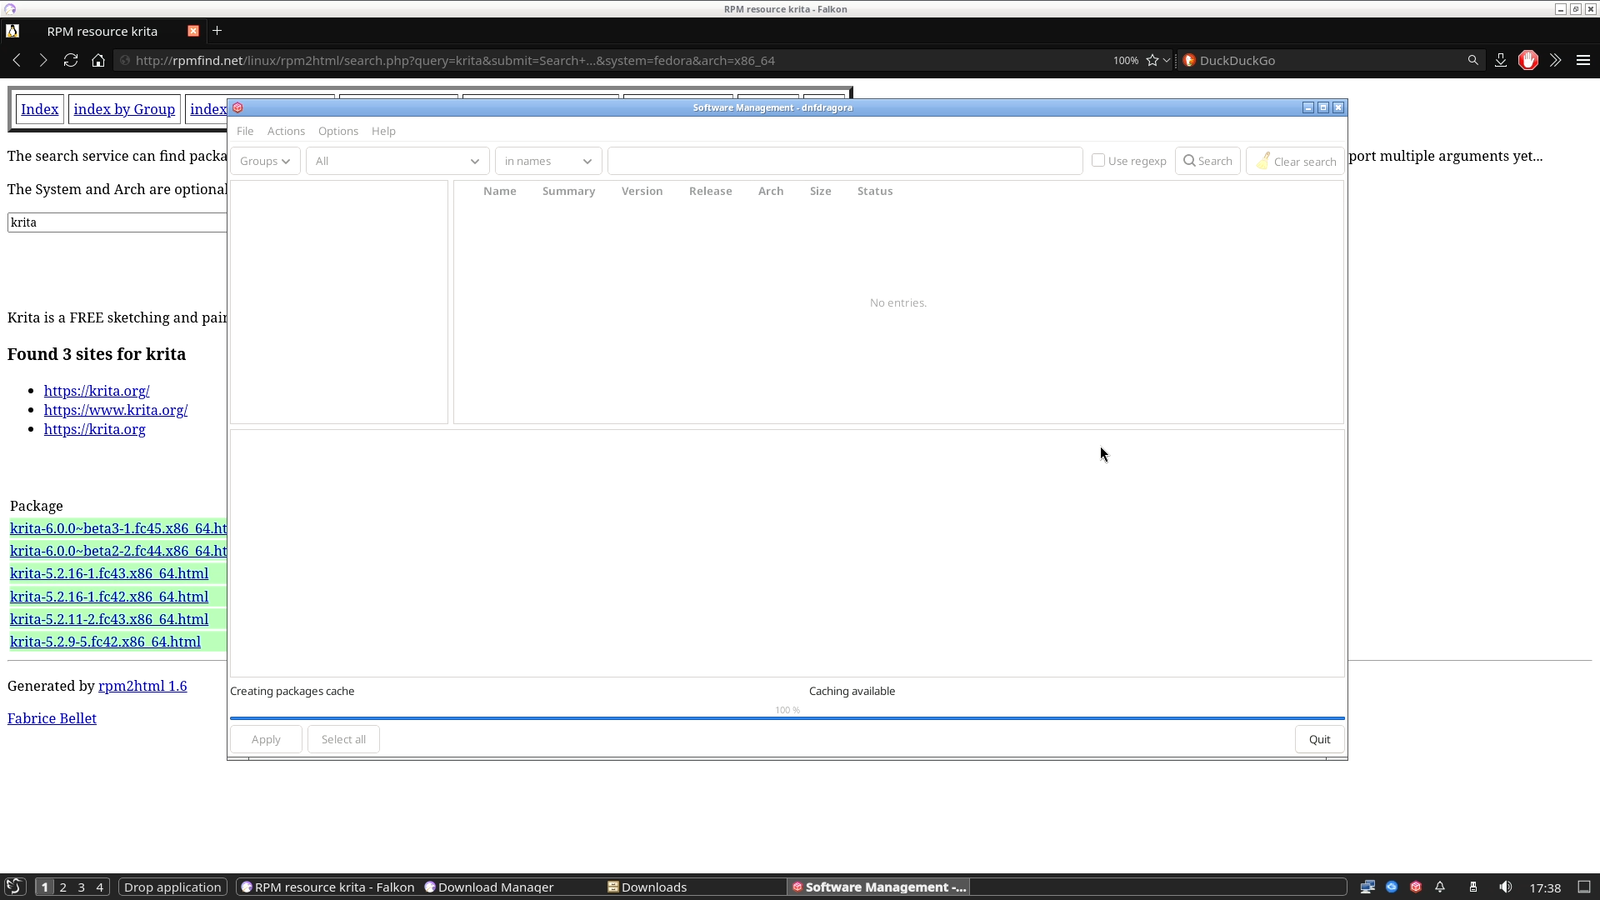The image size is (1600, 900).
Task: Click the DuckDuckGo search engine logo
Action: [1189, 60]
